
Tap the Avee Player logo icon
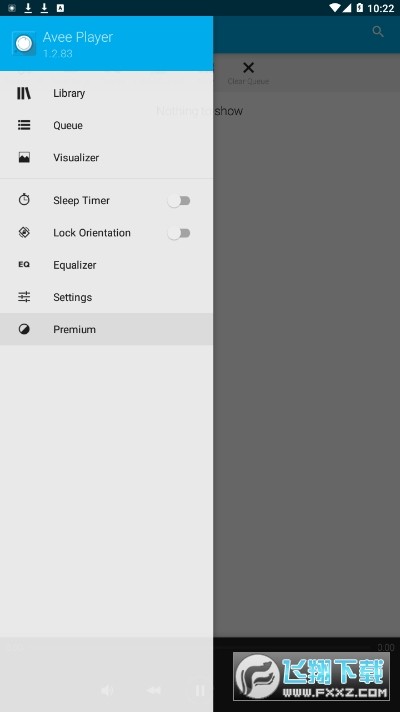tap(24, 44)
